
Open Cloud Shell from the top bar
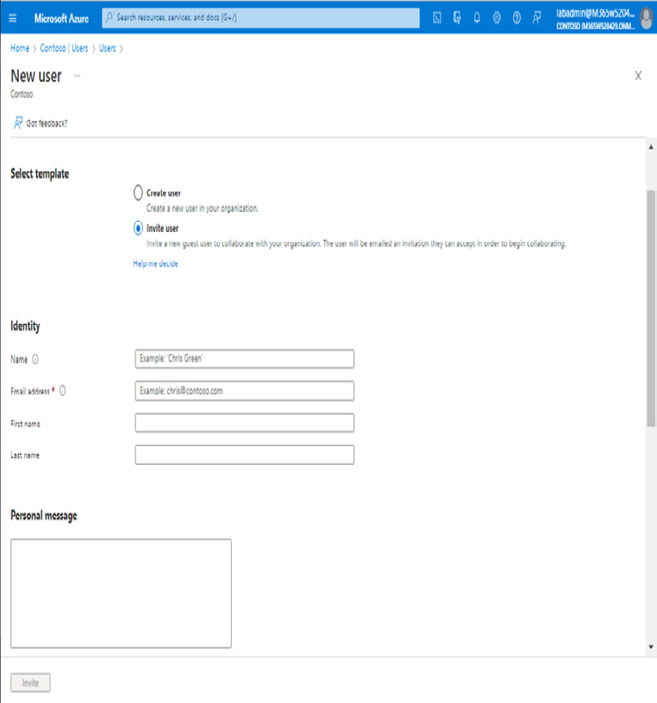pos(437,18)
